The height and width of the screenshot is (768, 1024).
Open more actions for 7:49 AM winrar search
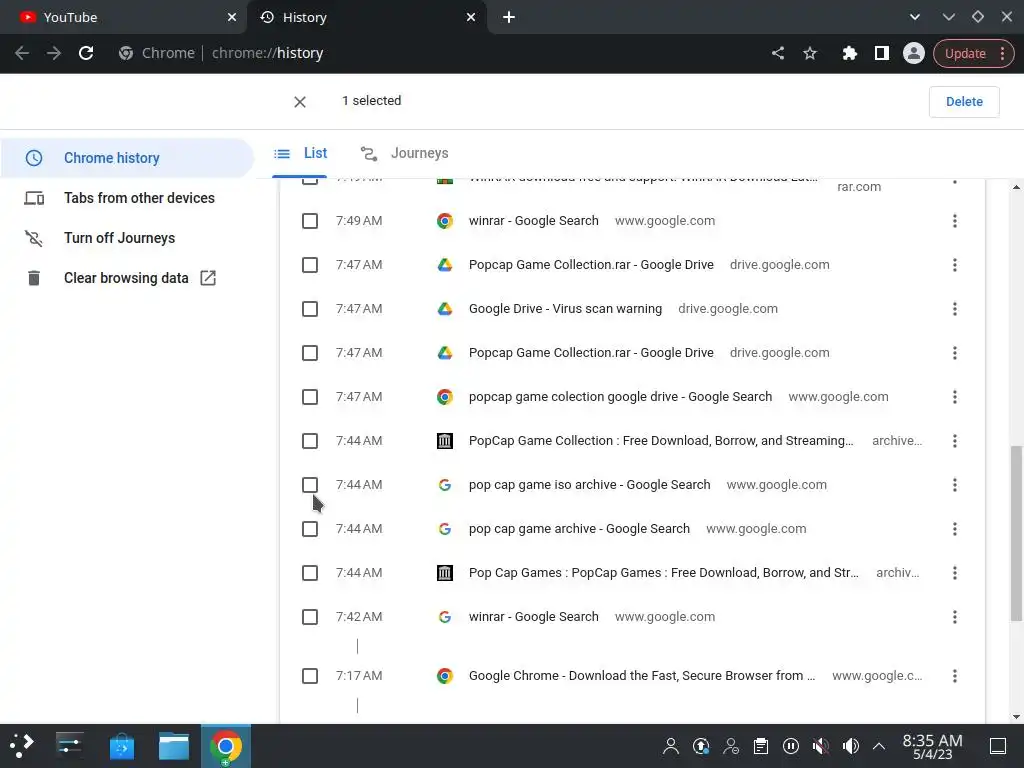click(x=955, y=221)
